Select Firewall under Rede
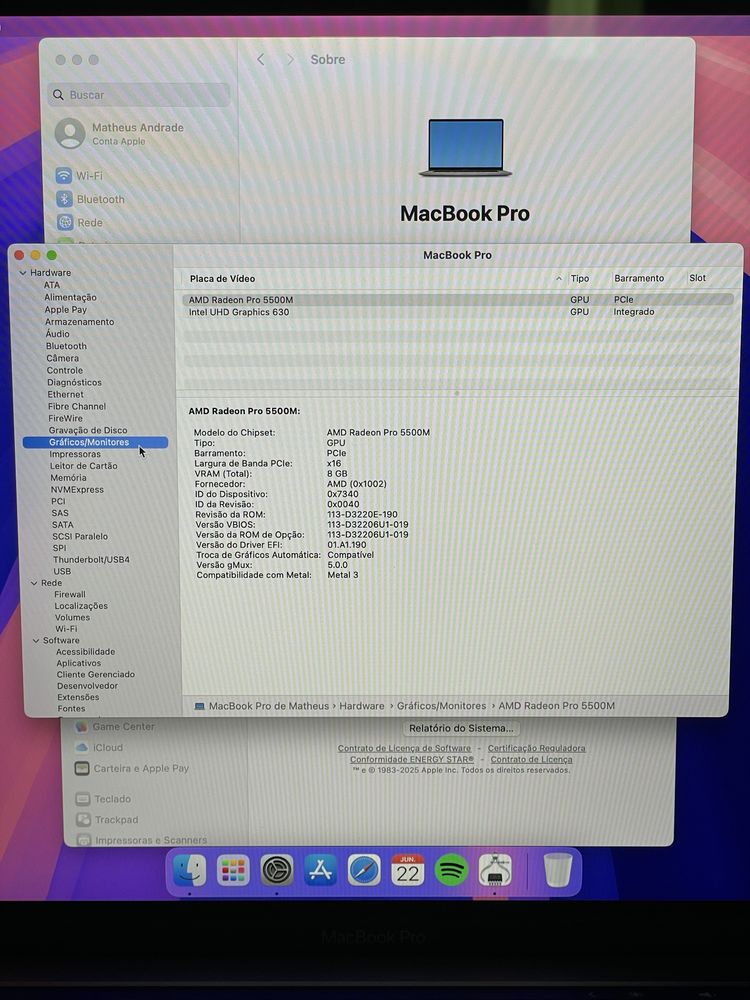 70,594
